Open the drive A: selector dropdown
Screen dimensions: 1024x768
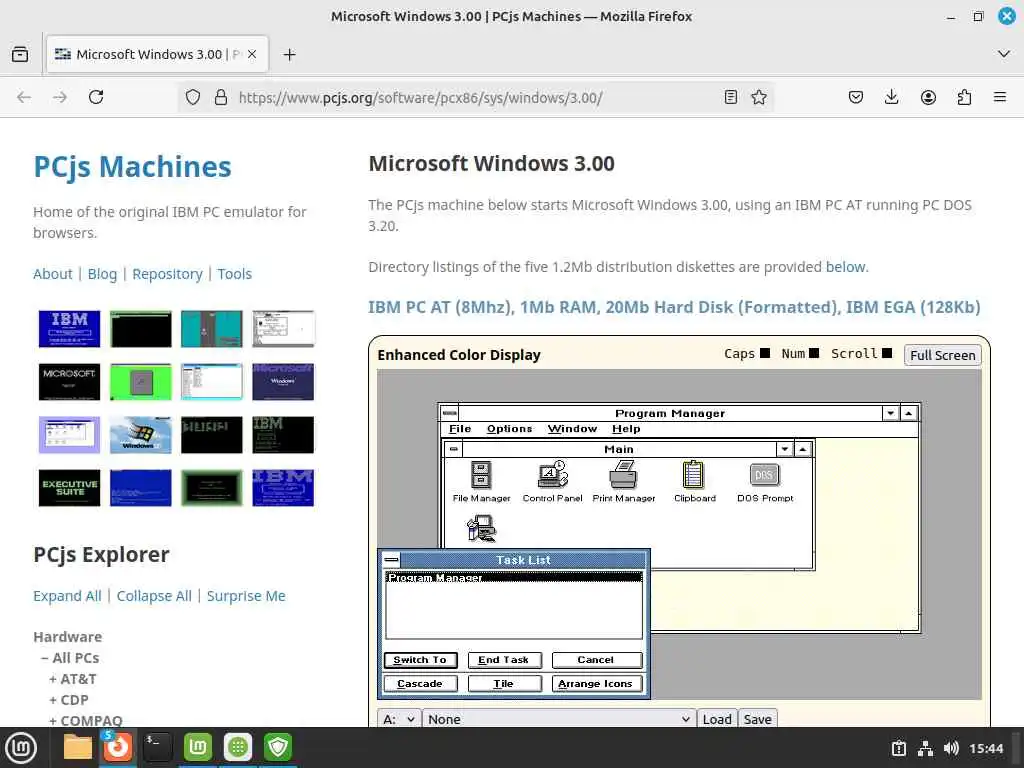pyautogui.click(x=399, y=719)
